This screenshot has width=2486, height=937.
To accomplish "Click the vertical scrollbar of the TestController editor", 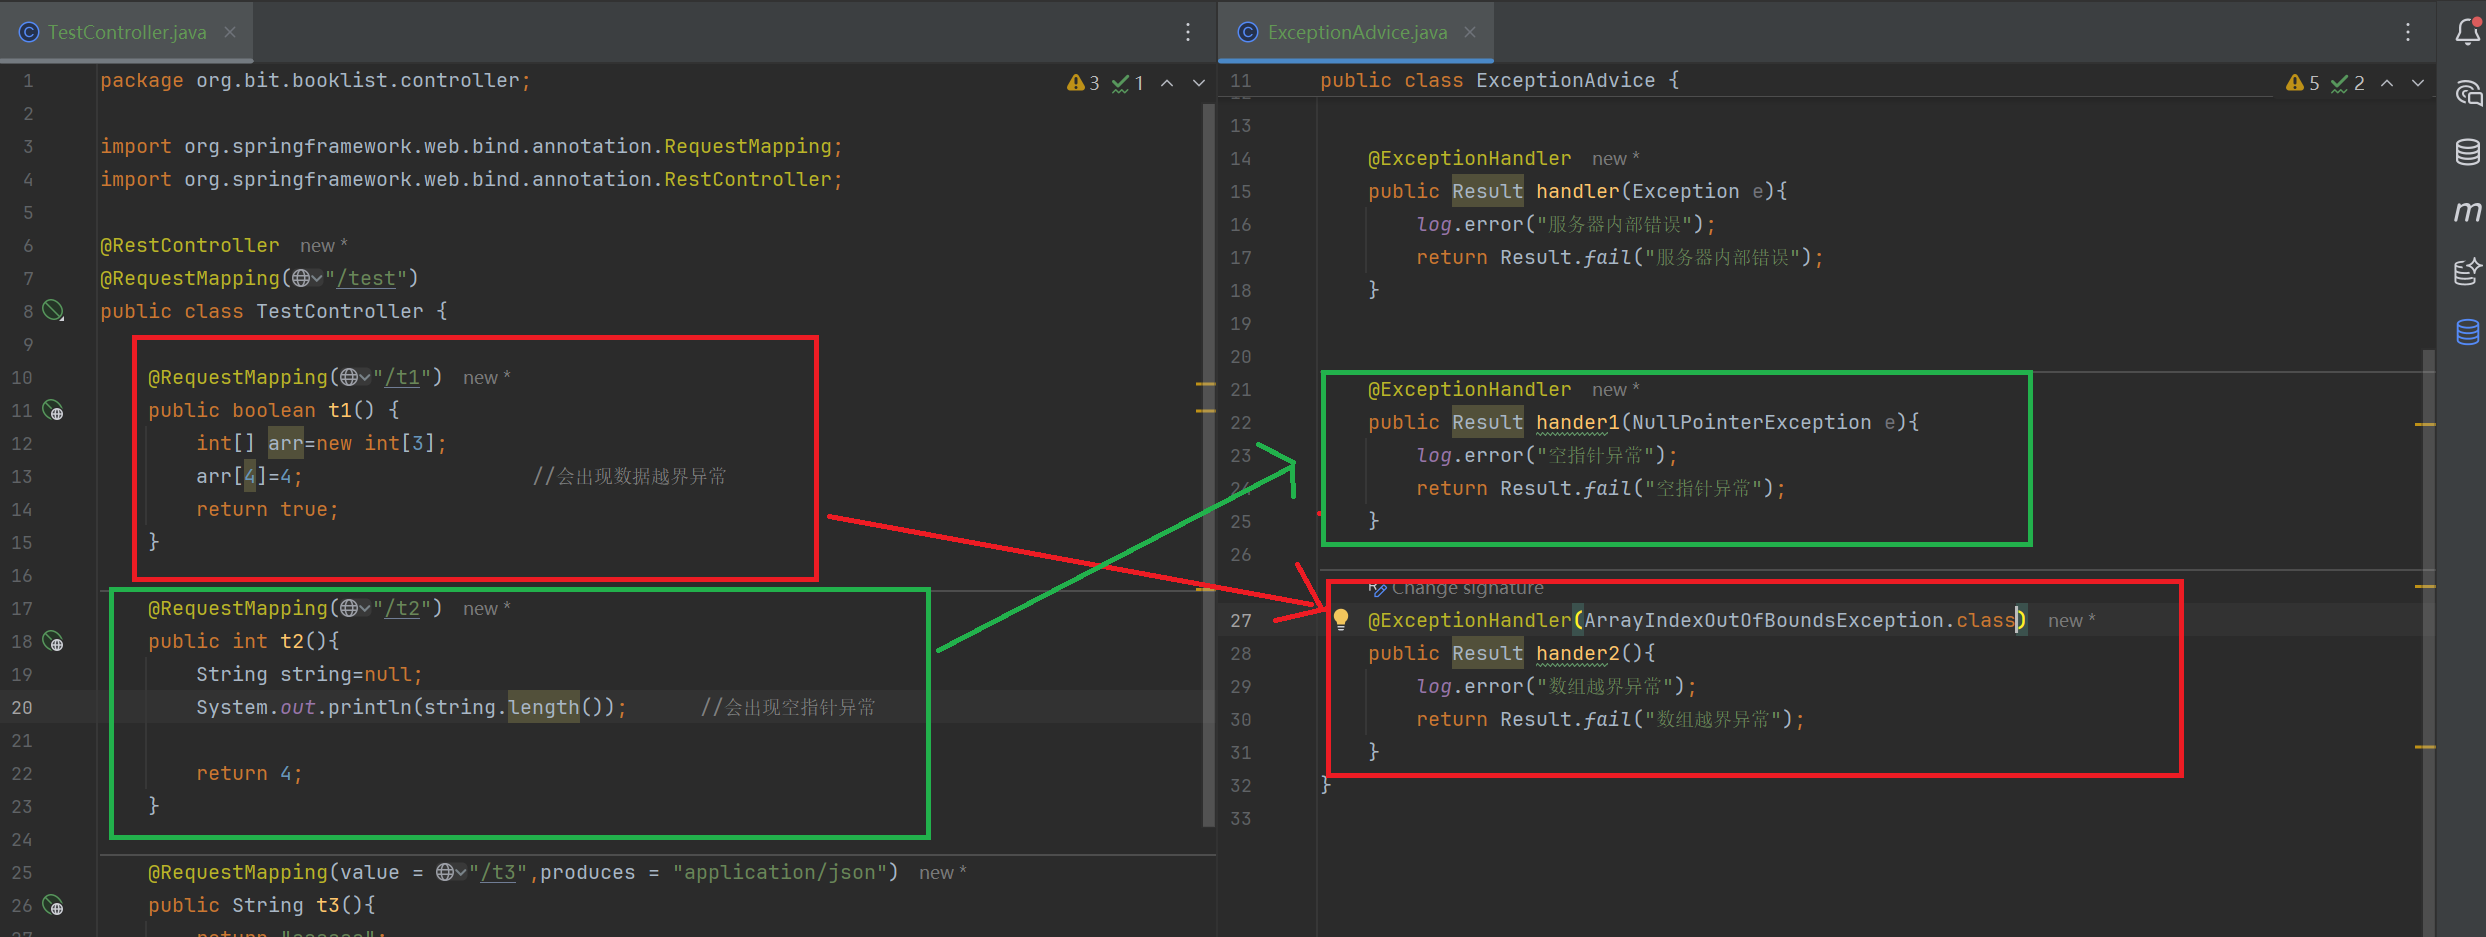I will [1208, 465].
